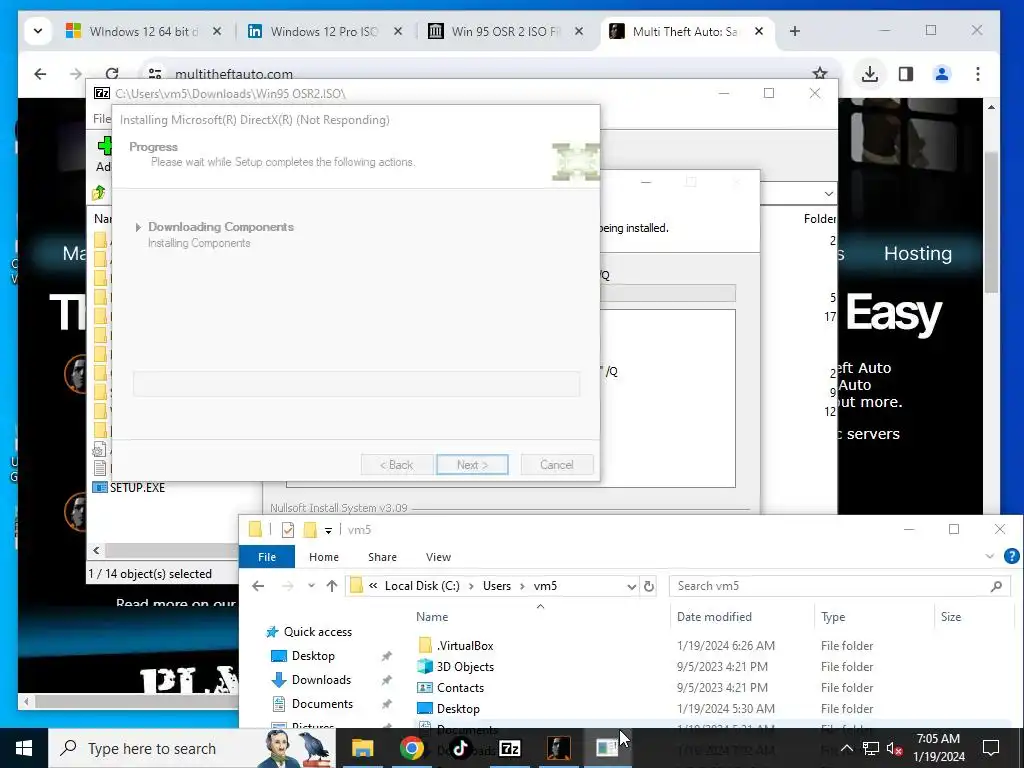Open Chrome profile avatar

coord(942,74)
